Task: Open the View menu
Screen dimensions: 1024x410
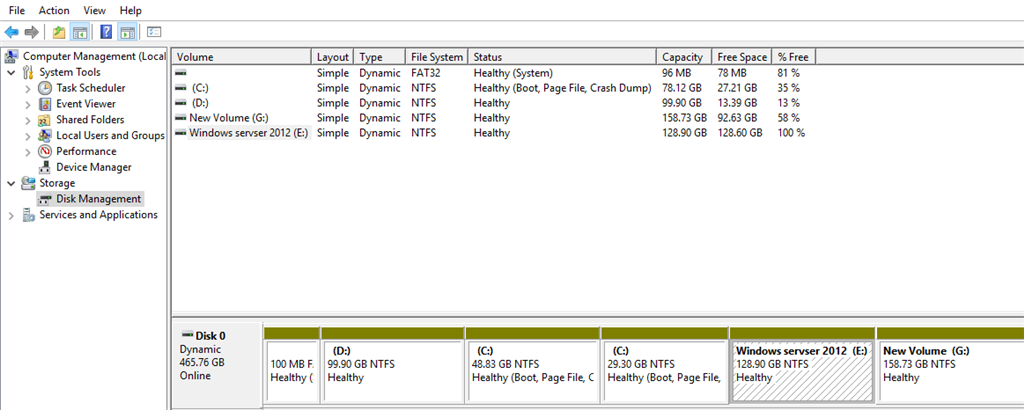Action: (x=95, y=10)
